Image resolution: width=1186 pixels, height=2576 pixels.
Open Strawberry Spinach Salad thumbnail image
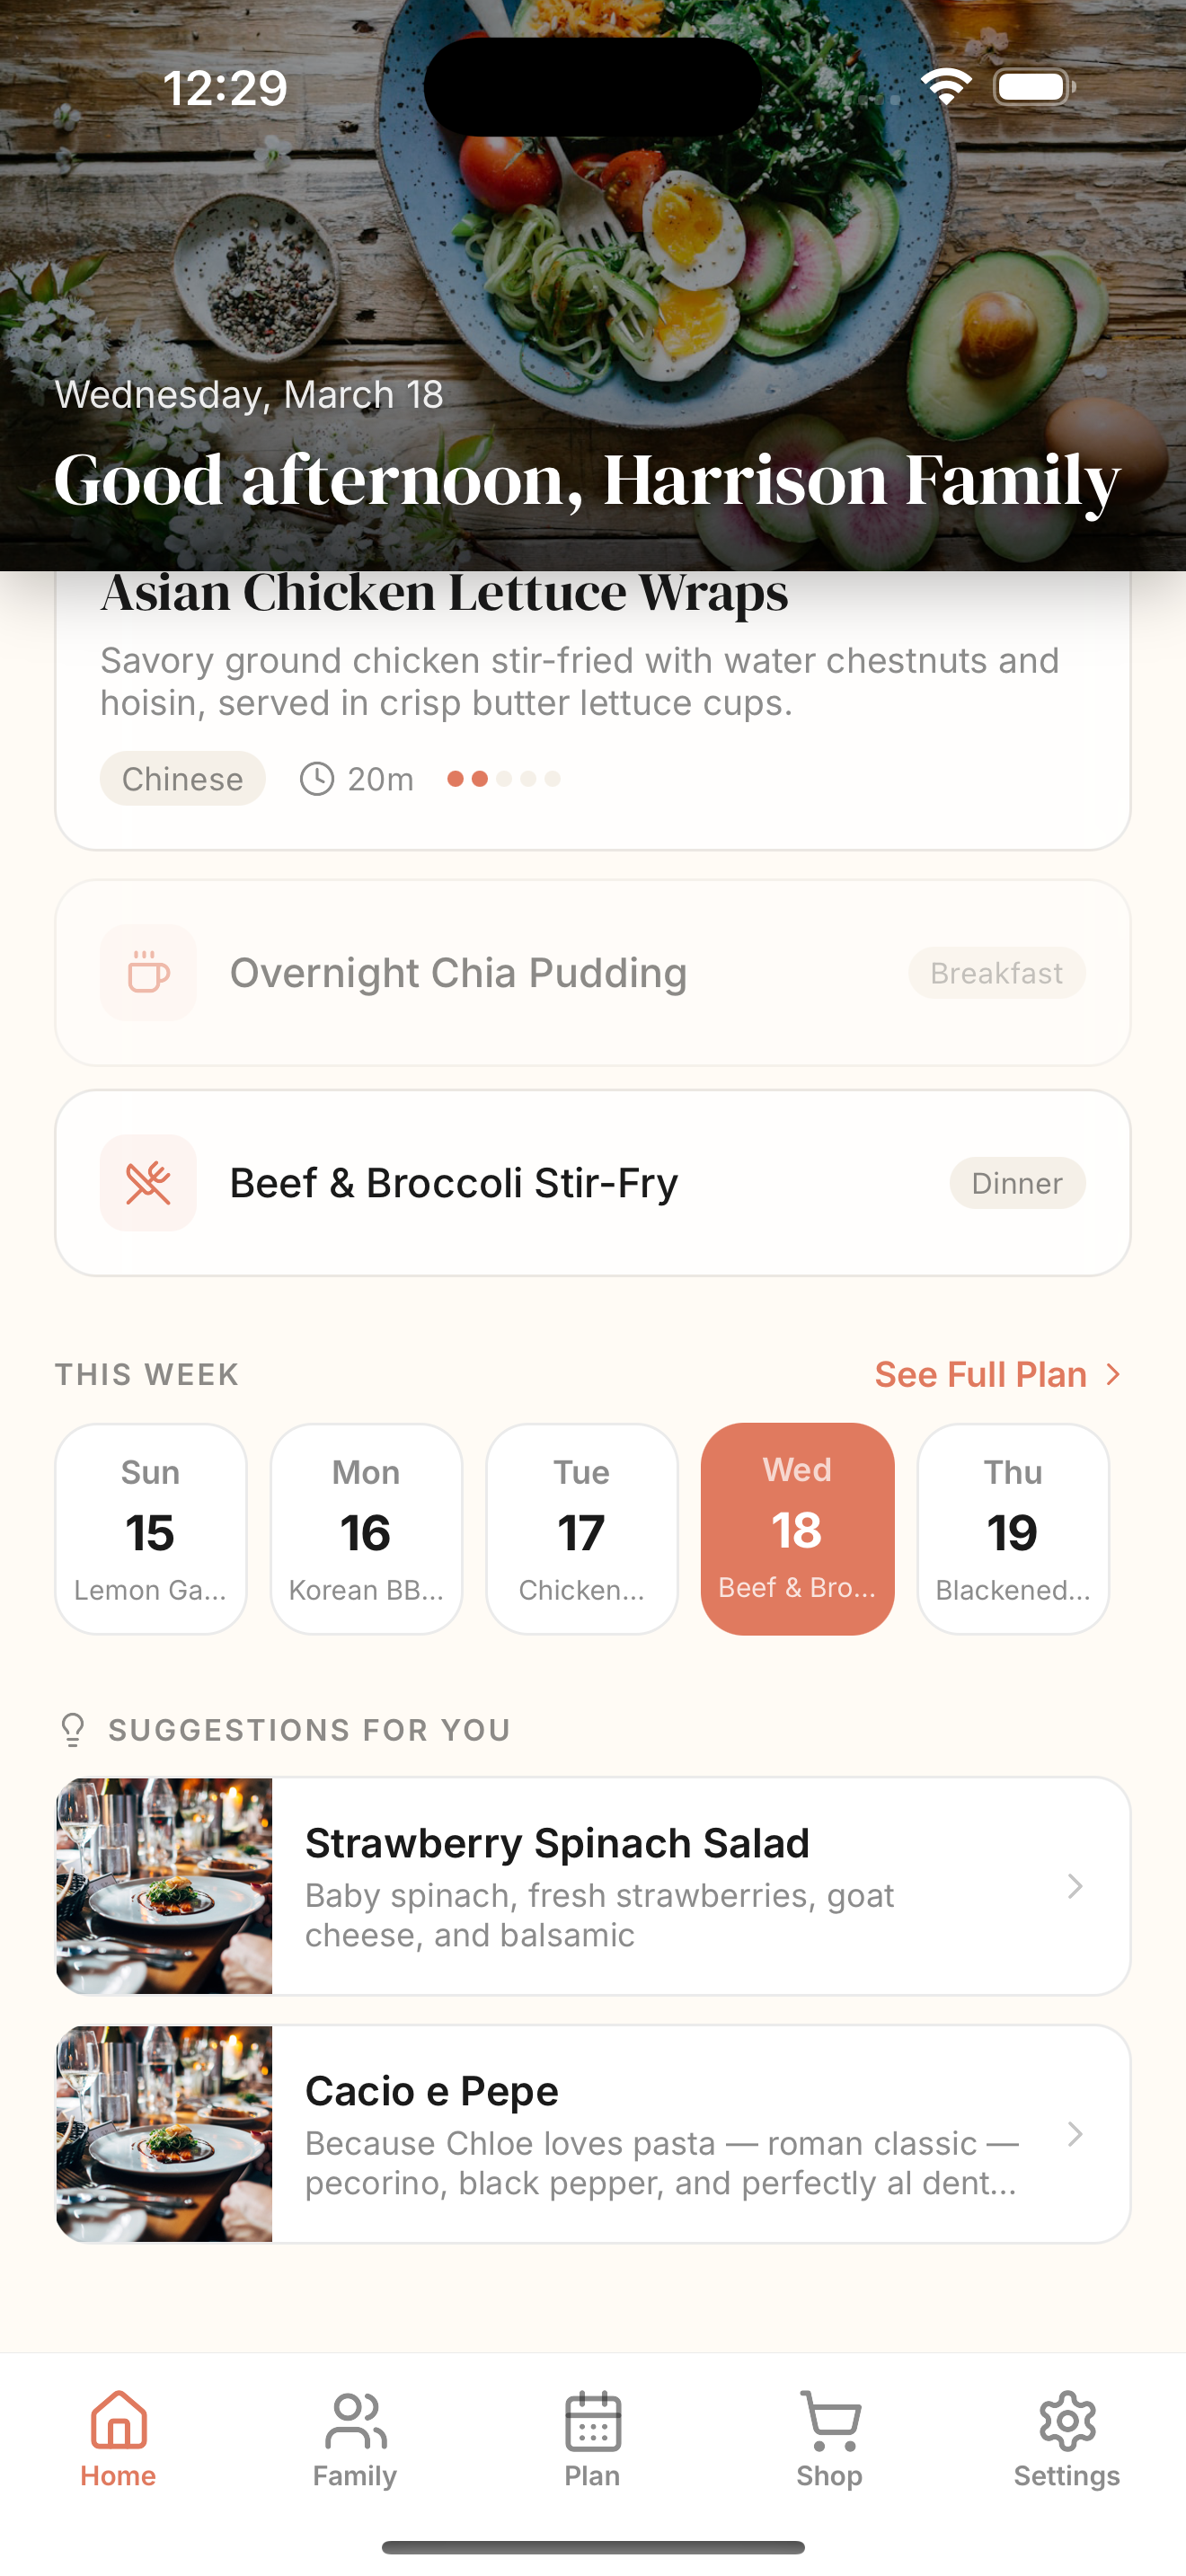pyautogui.click(x=165, y=1886)
